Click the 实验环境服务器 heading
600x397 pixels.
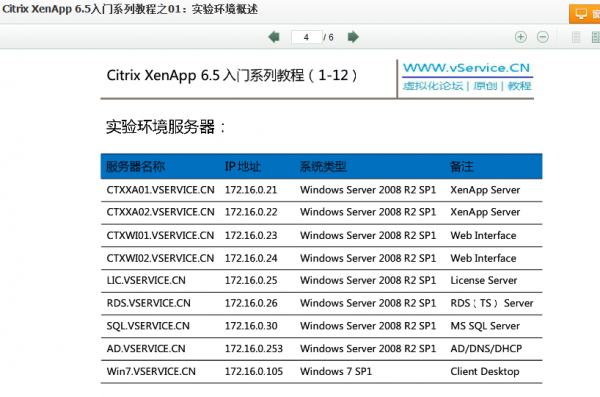tap(165, 127)
